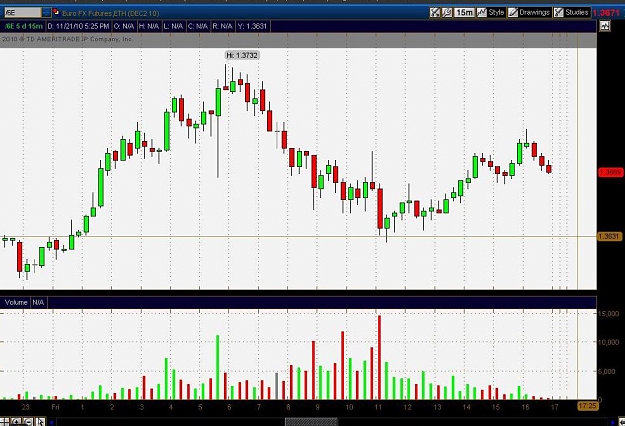Open the chart settings tools icon
The height and width of the screenshot is (426, 625).
[434, 13]
